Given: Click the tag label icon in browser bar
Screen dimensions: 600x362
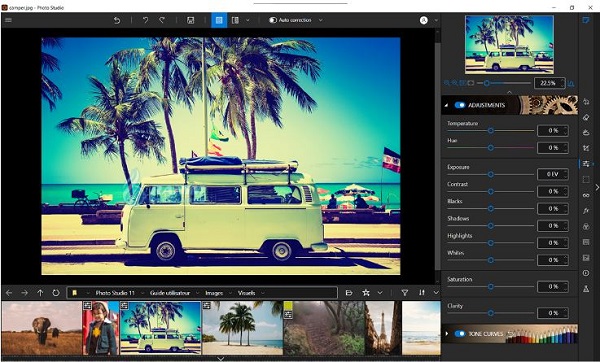Looking at the screenshot, I should (x=349, y=293).
